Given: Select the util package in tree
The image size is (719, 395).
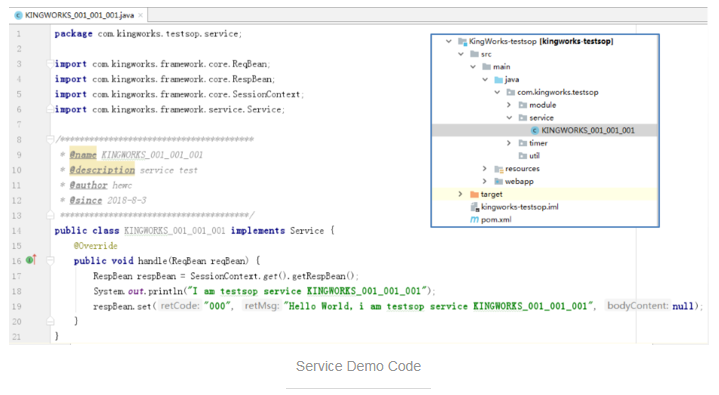Looking at the screenshot, I should tap(534, 156).
